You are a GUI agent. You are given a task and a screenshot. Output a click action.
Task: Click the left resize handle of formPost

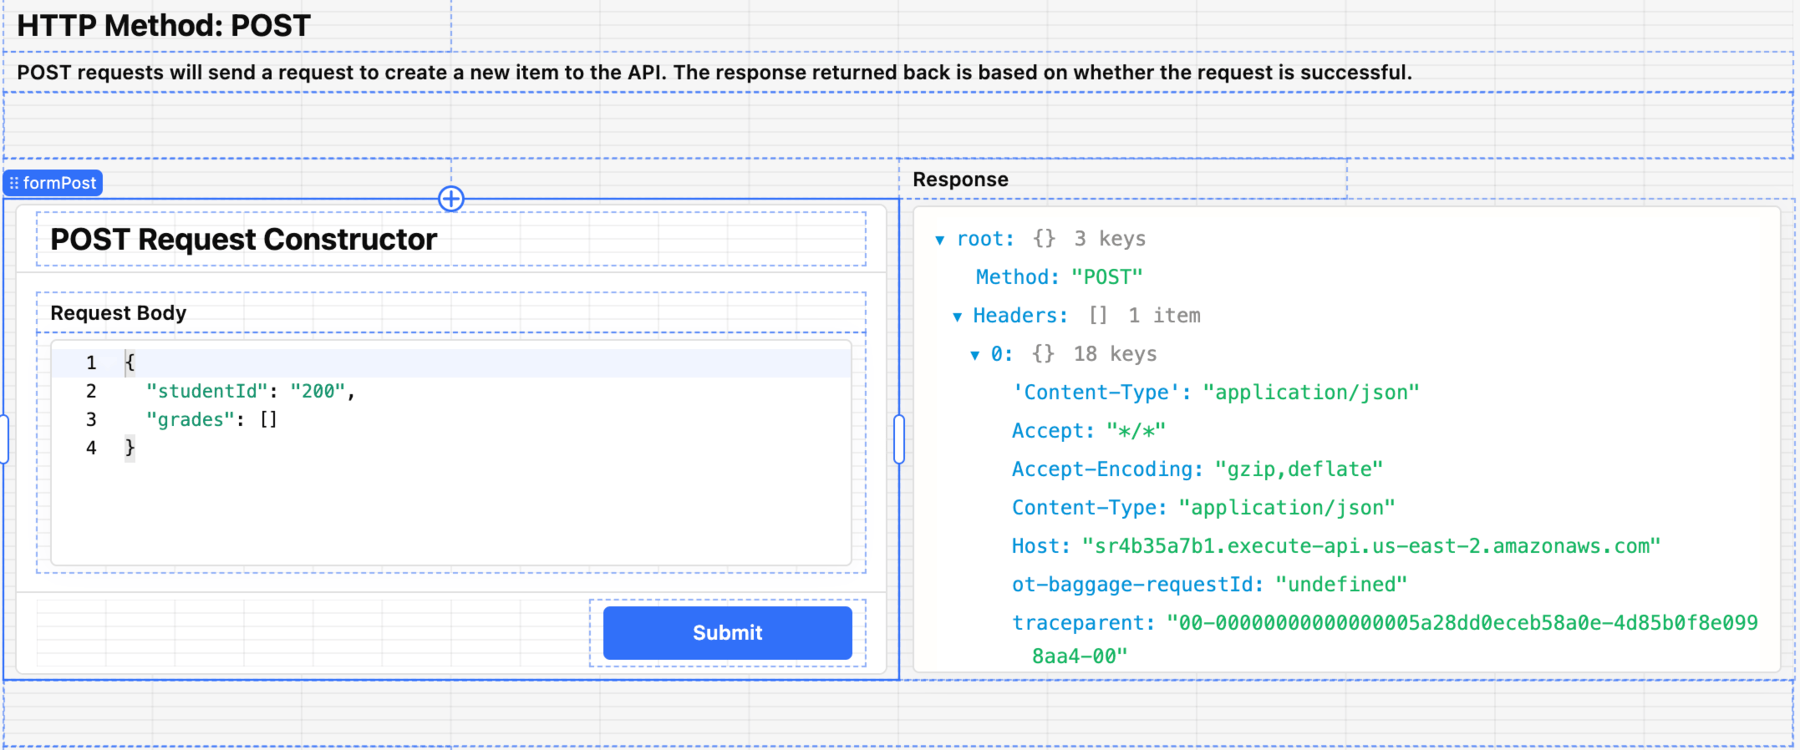4,439
